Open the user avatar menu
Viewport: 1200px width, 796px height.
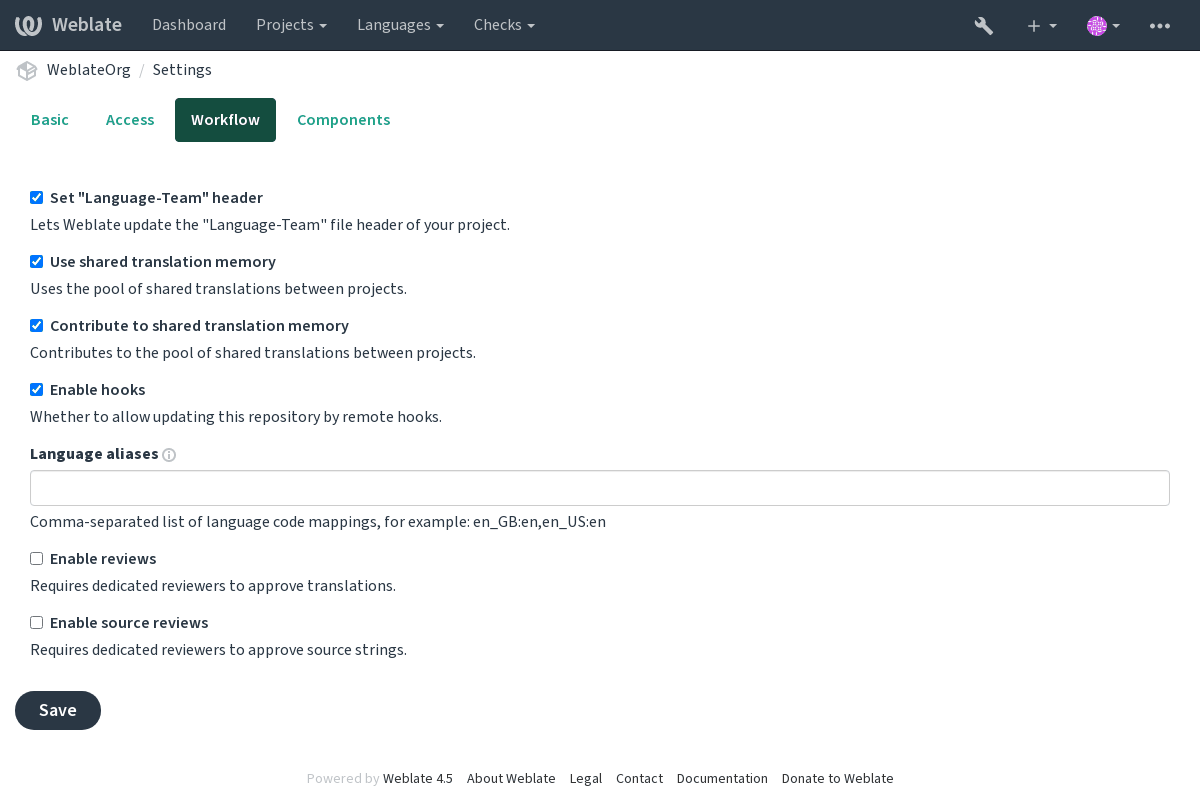[x=1103, y=25]
